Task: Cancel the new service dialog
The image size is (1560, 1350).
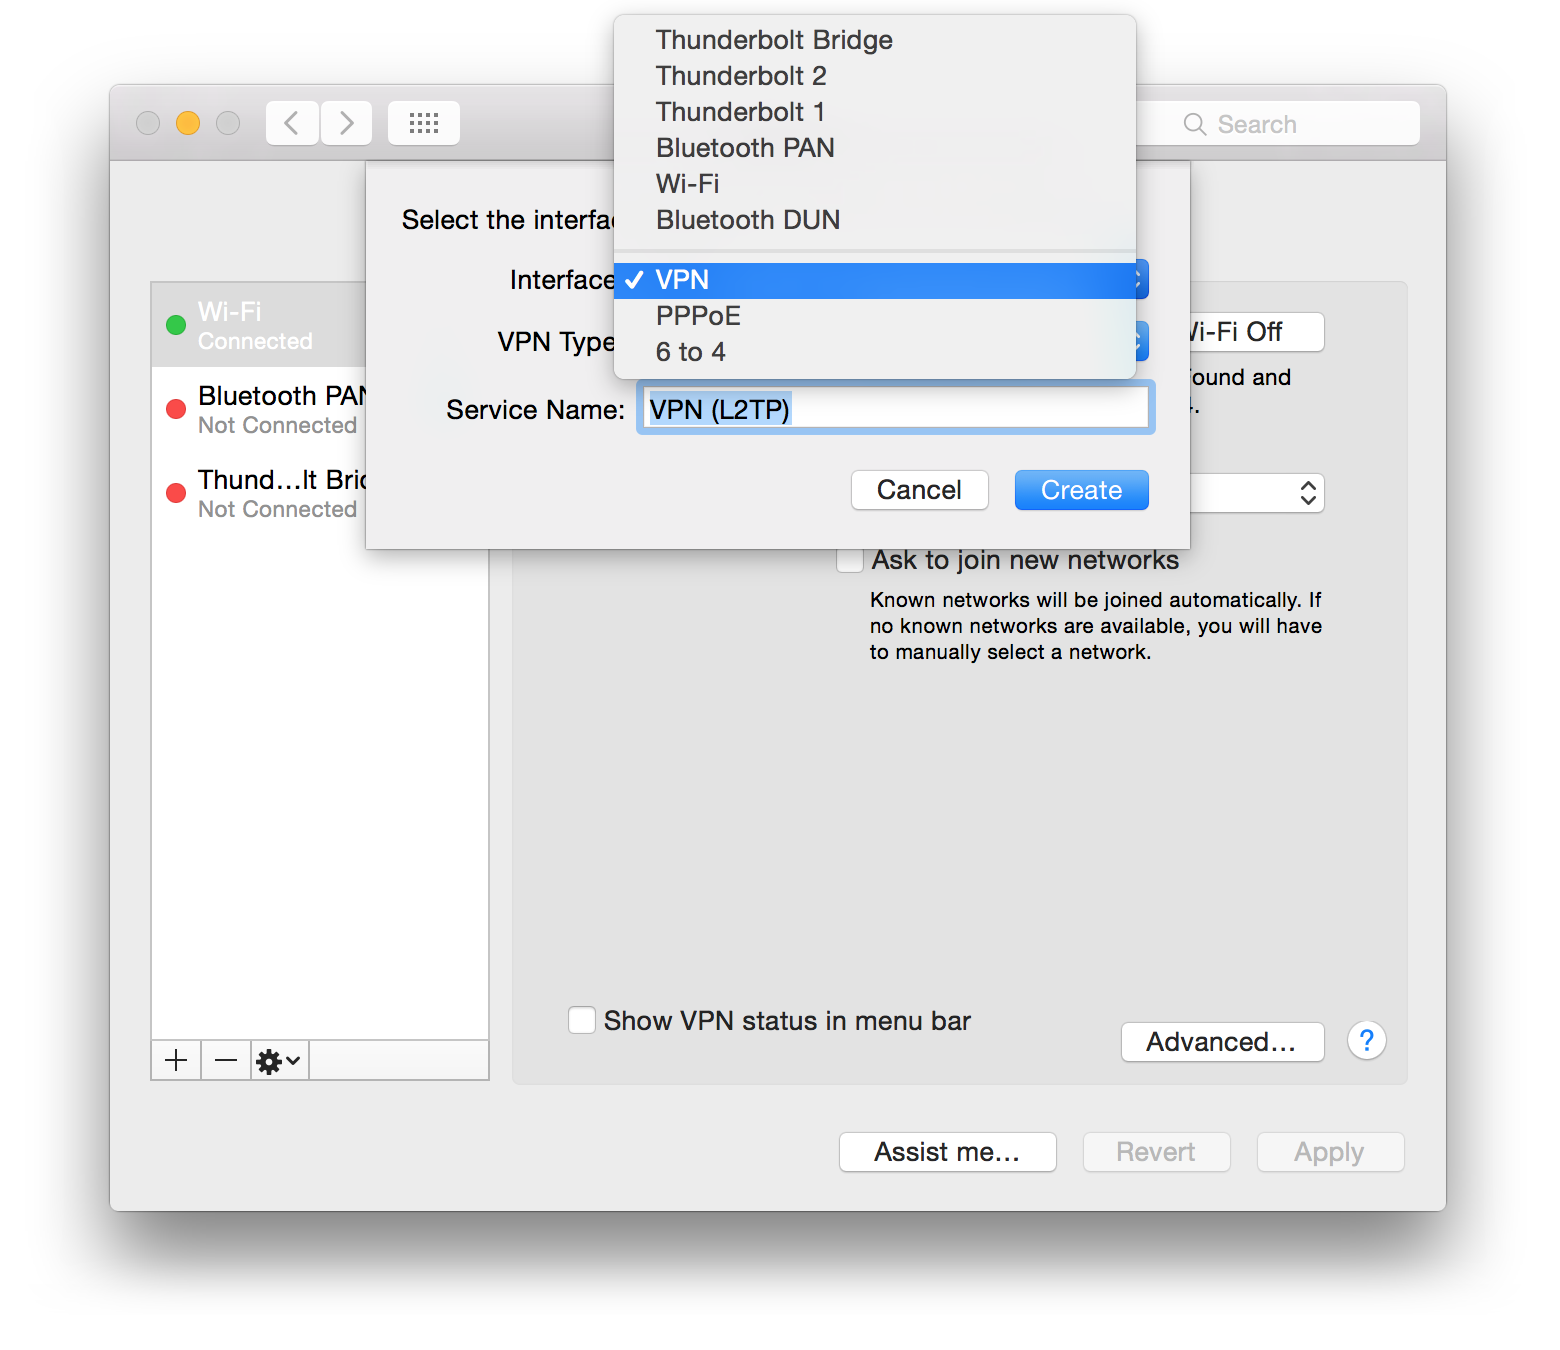Action: [x=920, y=490]
